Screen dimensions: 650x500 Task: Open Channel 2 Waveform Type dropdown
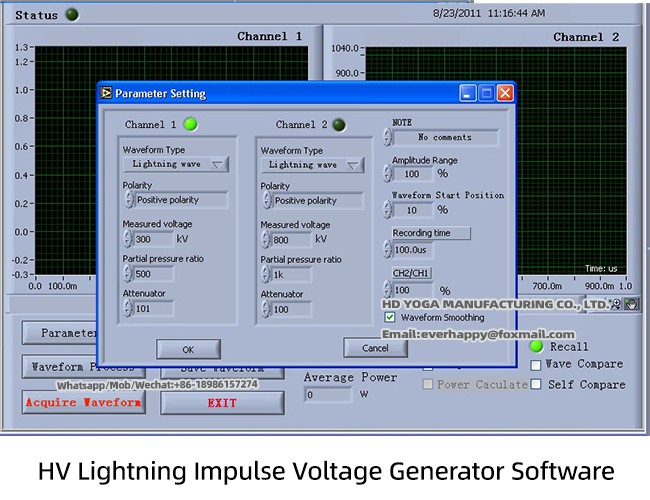point(313,165)
